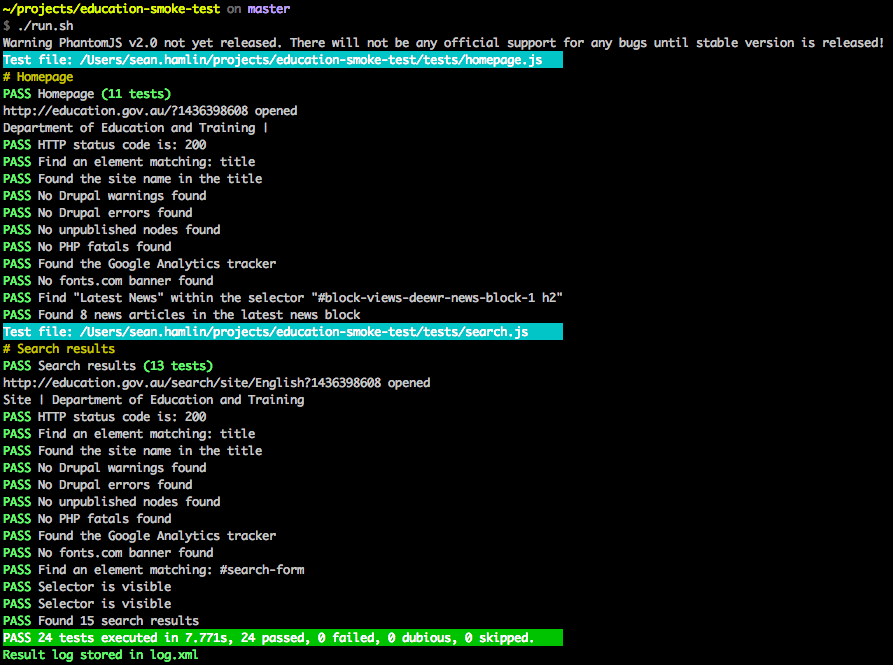Click the highlighted search.js test file line

pos(282,331)
